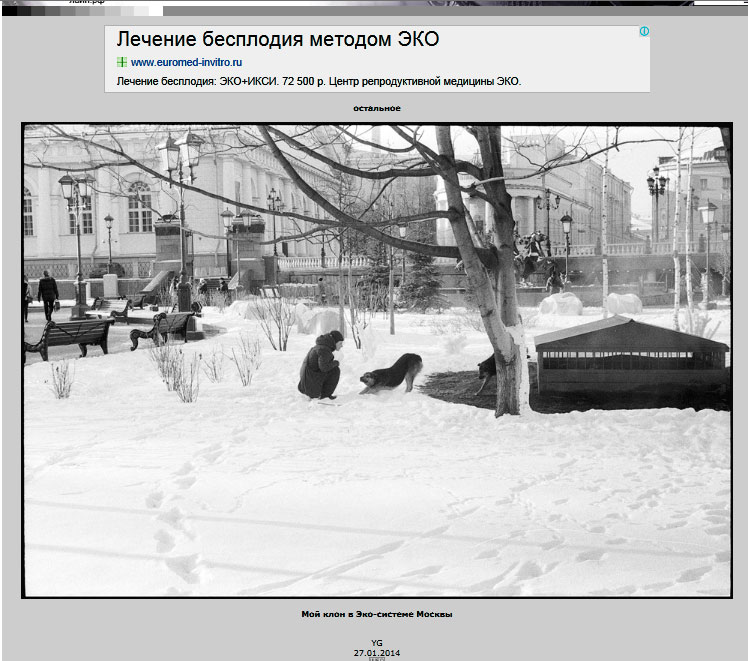The image size is (748, 661).
Task: Click the photo caption 'Мой клон в Эко-системе Москвы'
Action: tap(377, 614)
